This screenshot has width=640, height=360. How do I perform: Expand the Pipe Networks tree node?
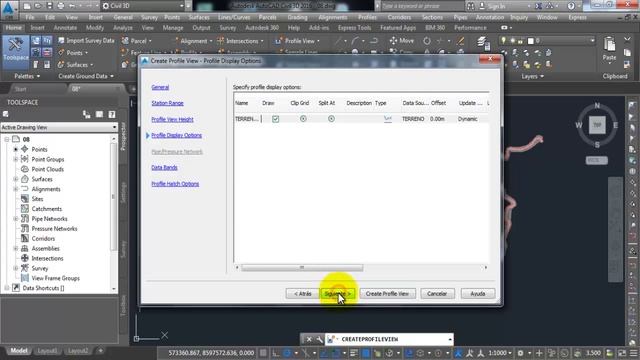point(16,219)
